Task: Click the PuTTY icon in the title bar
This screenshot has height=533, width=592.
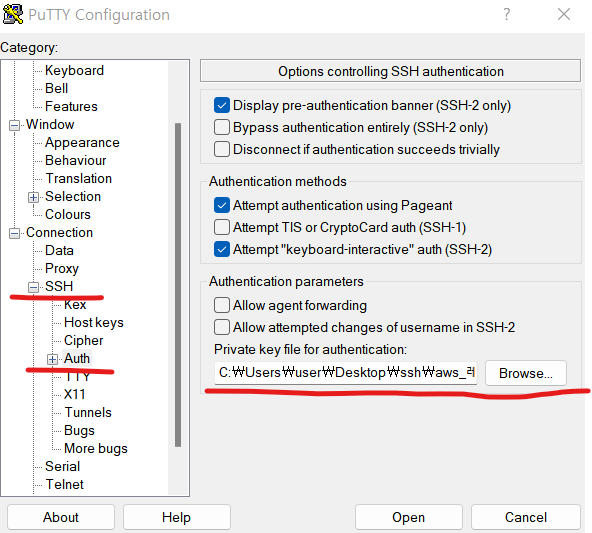Action: point(12,14)
